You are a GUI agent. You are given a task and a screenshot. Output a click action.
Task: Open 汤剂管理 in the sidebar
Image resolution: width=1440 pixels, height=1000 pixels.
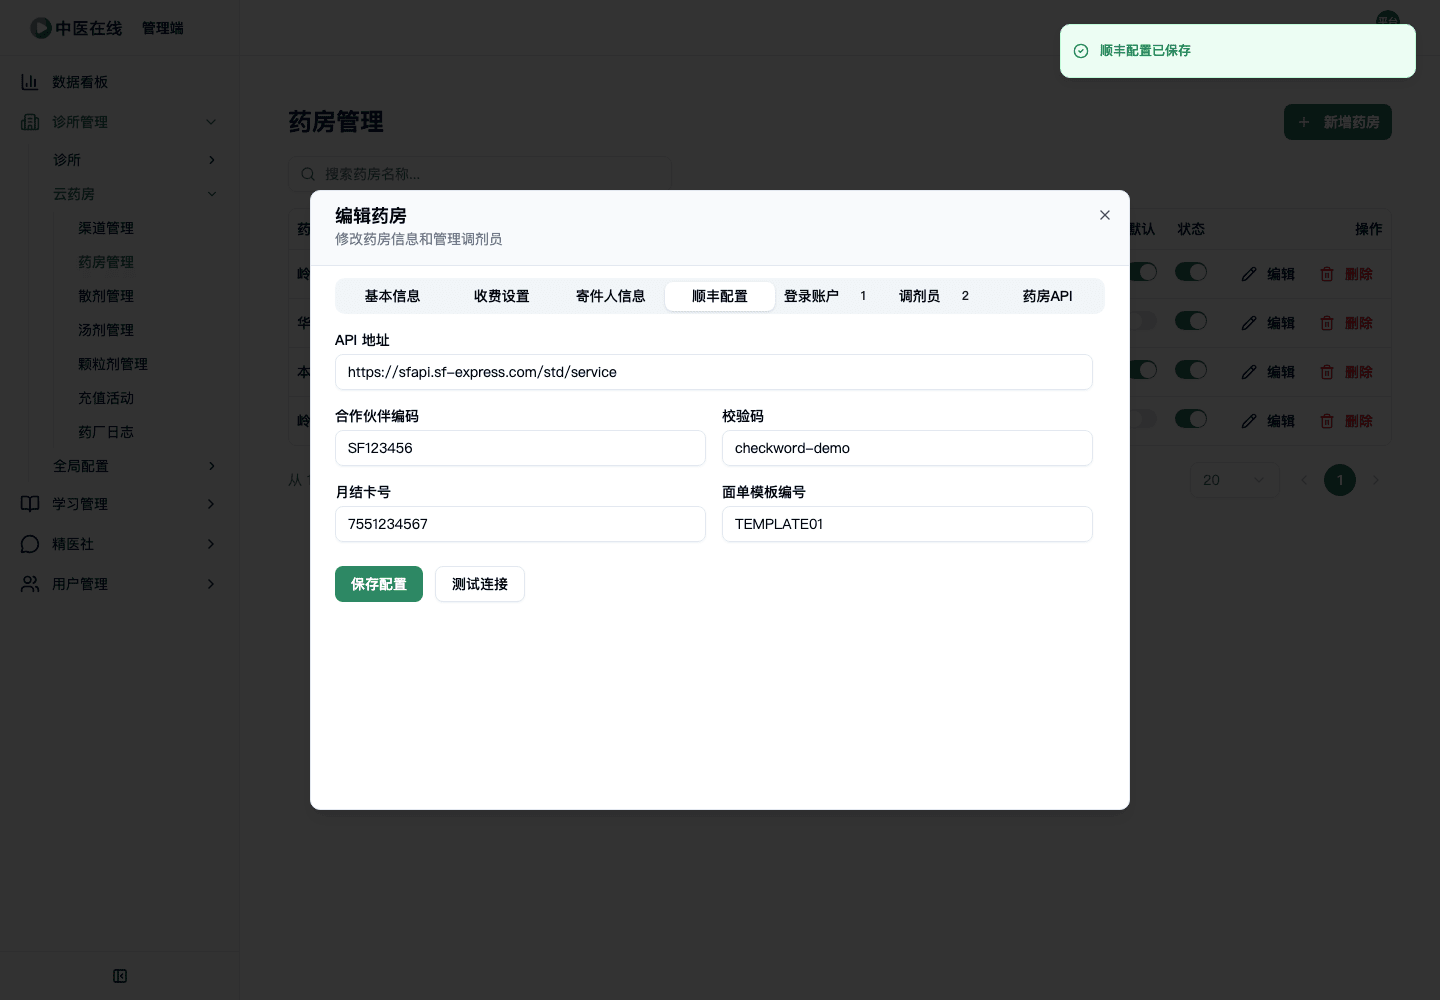pos(106,330)
